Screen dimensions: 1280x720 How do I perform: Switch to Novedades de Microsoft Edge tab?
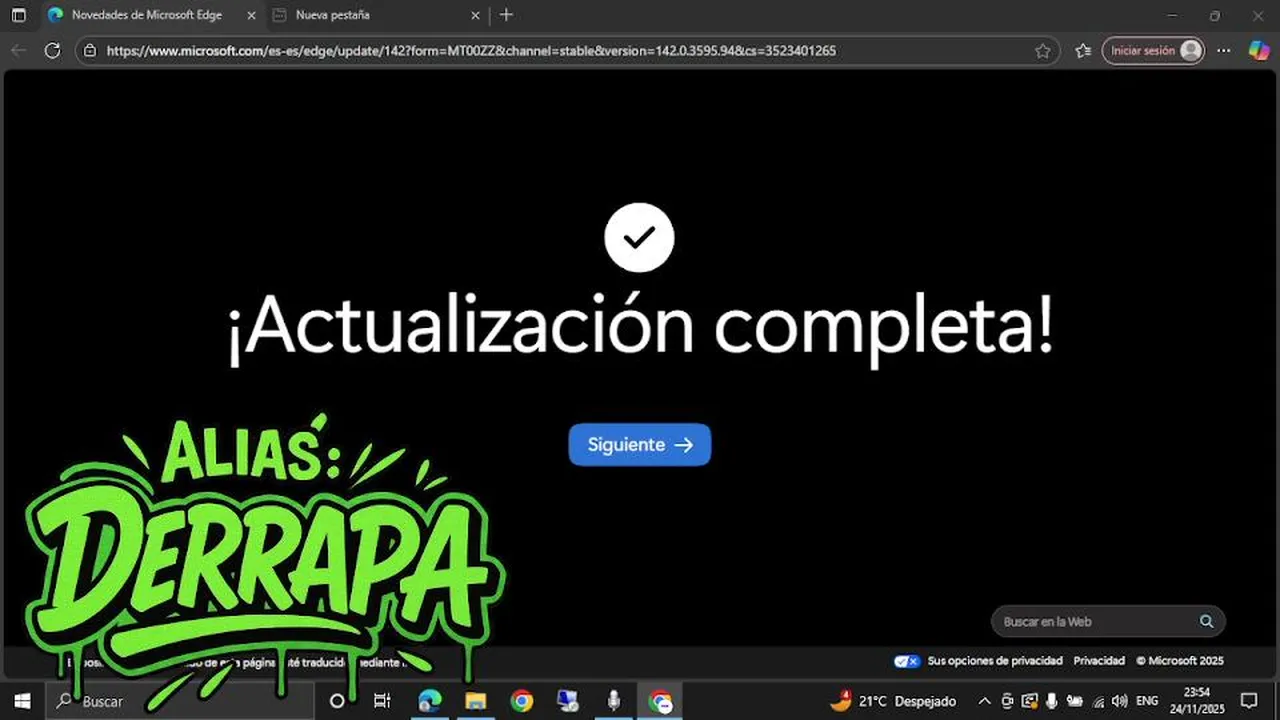tap(146, 15)
